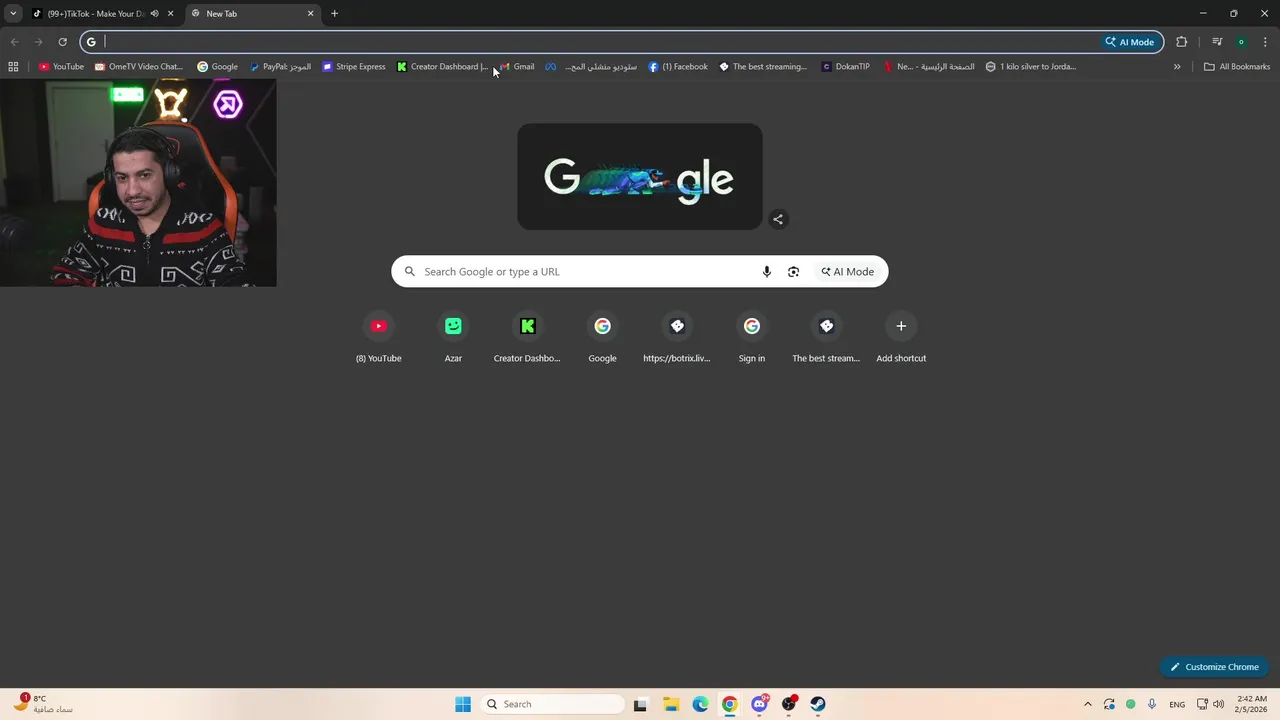
Task: Expand the All Bookmarks folder
Action: point(1237,67)
